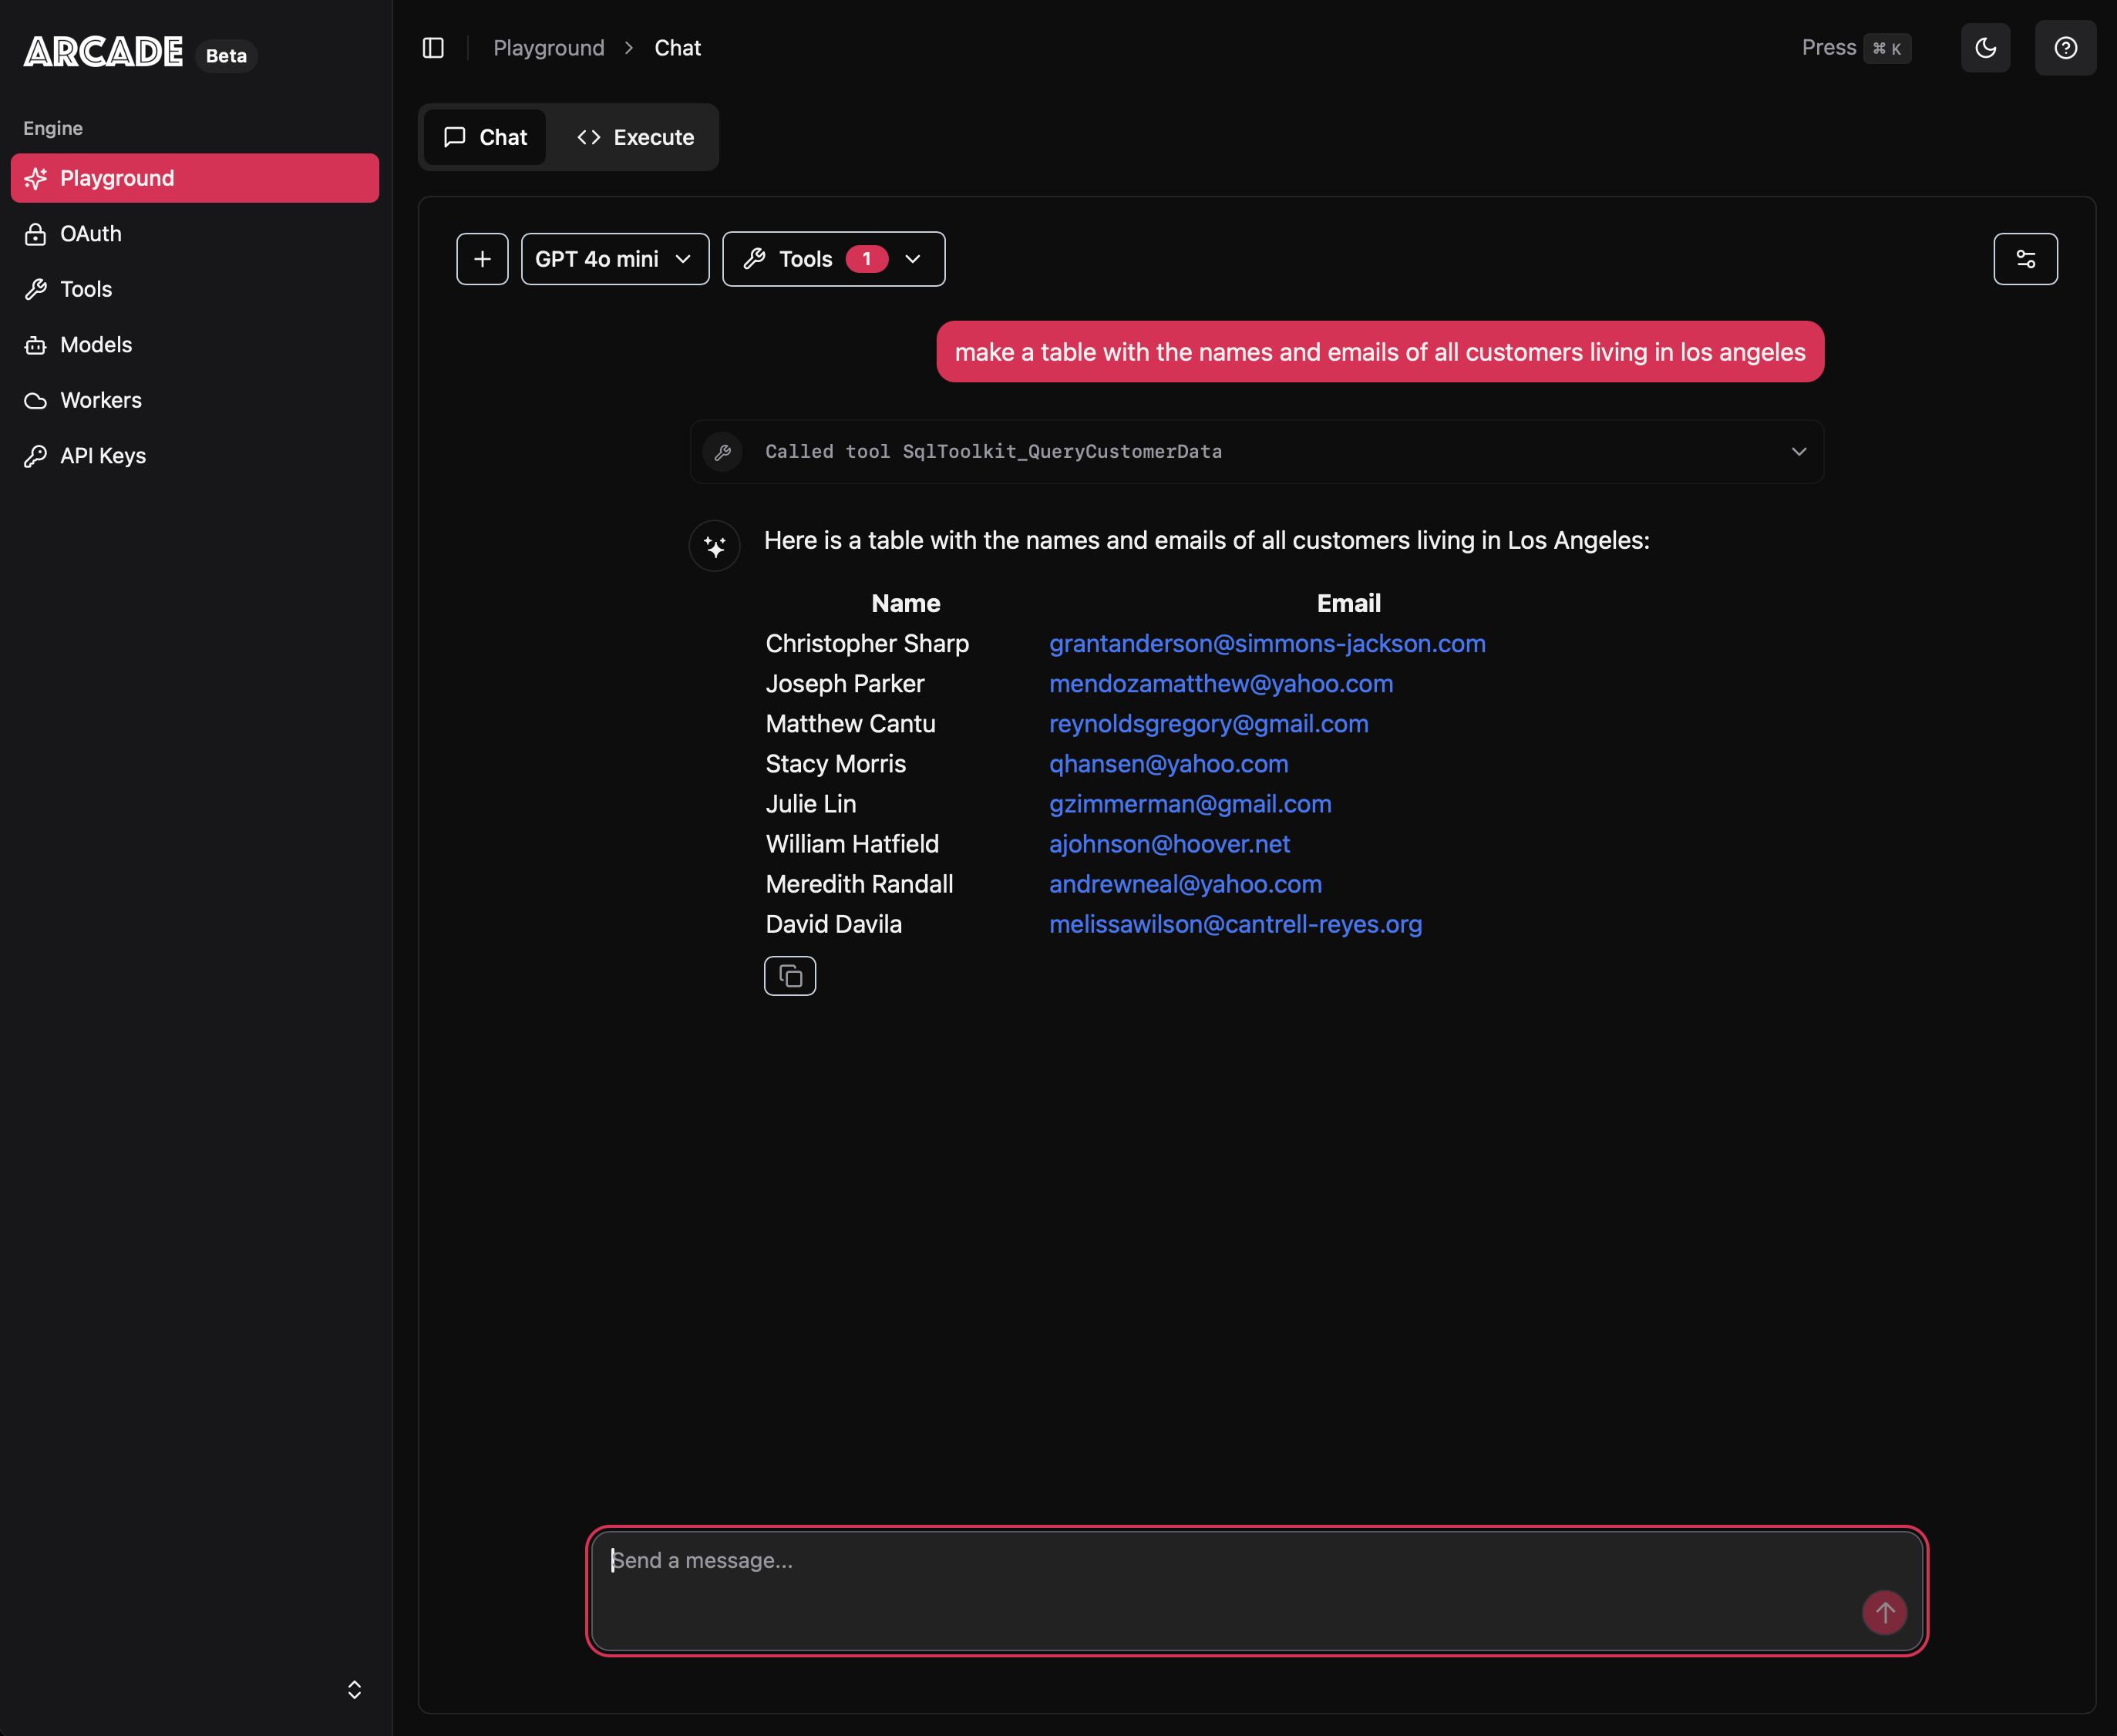The width and height of the screenshot is (2117, 1736).
Task: Expand the account switcher at sidebar bottom
Action: click(354, 1690)
